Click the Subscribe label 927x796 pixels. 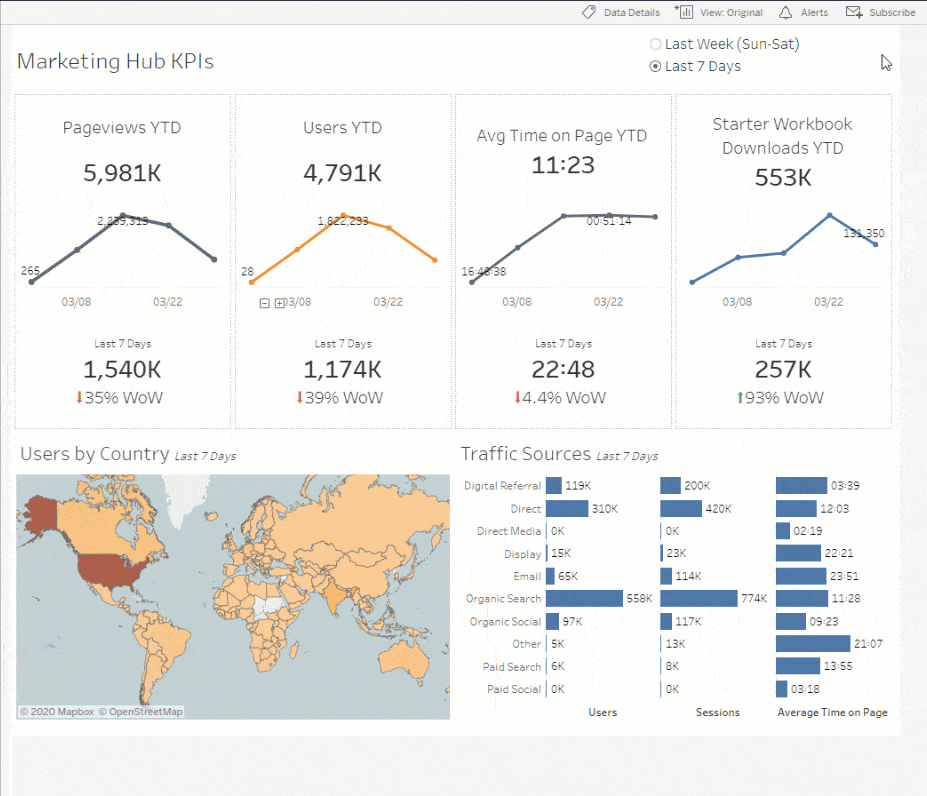(892, 12)
